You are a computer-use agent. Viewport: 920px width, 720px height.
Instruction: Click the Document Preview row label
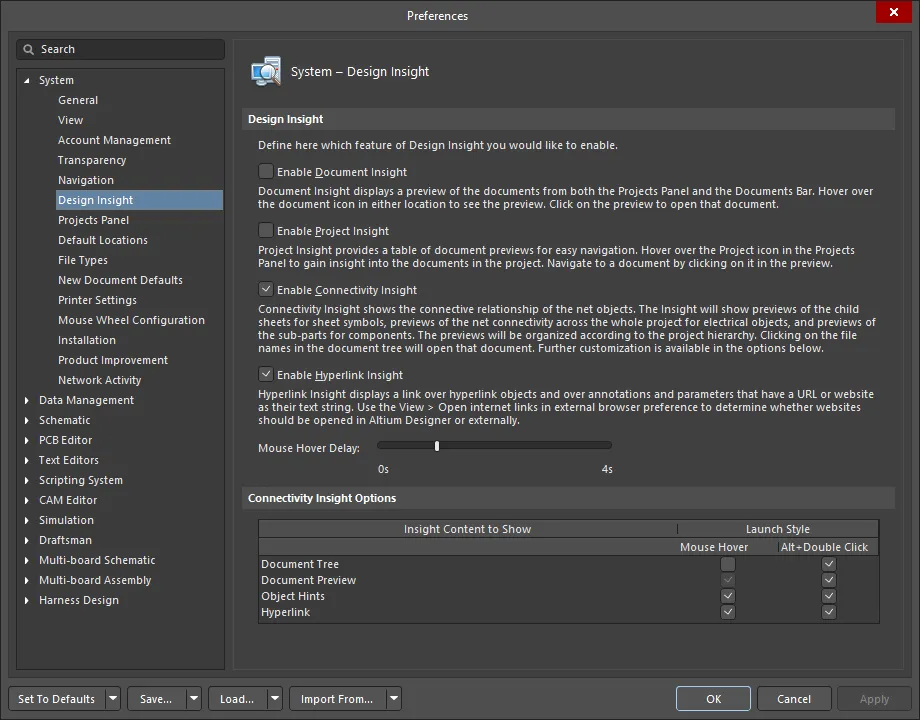pyautogui.click(x=309, y=580)
